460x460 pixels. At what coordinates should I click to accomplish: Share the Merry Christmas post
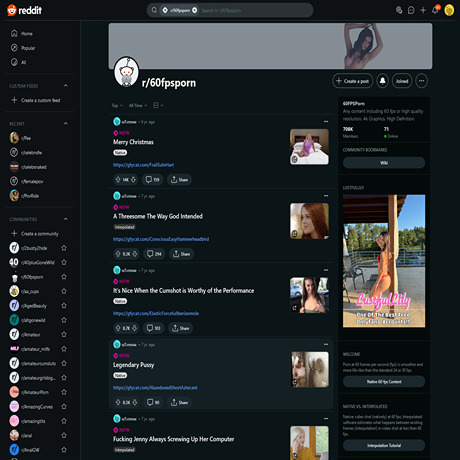point(179,180)
